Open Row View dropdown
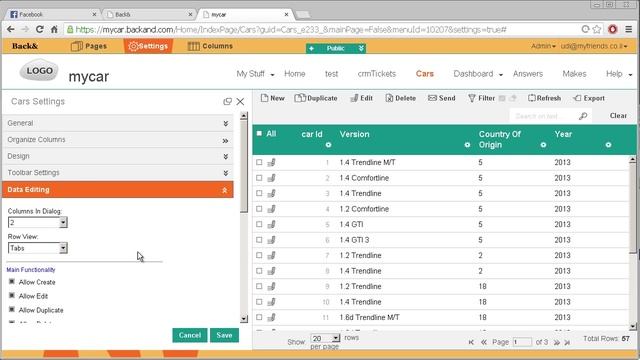 [38, 248]
